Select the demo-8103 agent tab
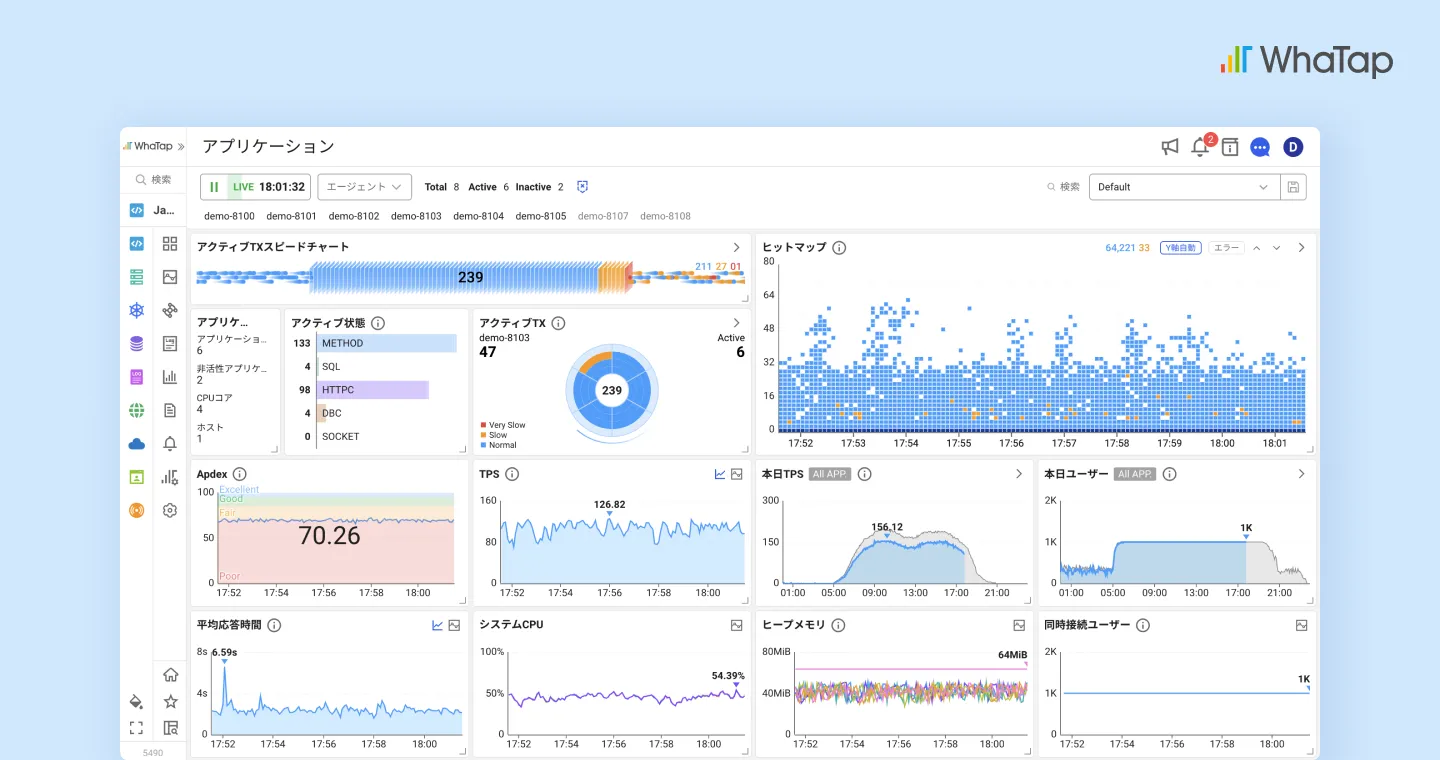 click(416, 216)
